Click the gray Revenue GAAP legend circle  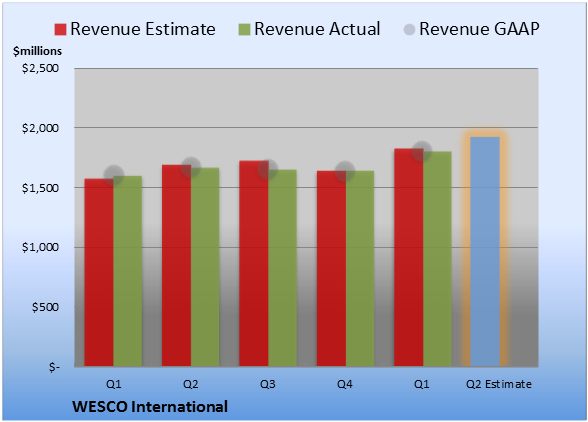pyautogui.click(x=409, y=29)
